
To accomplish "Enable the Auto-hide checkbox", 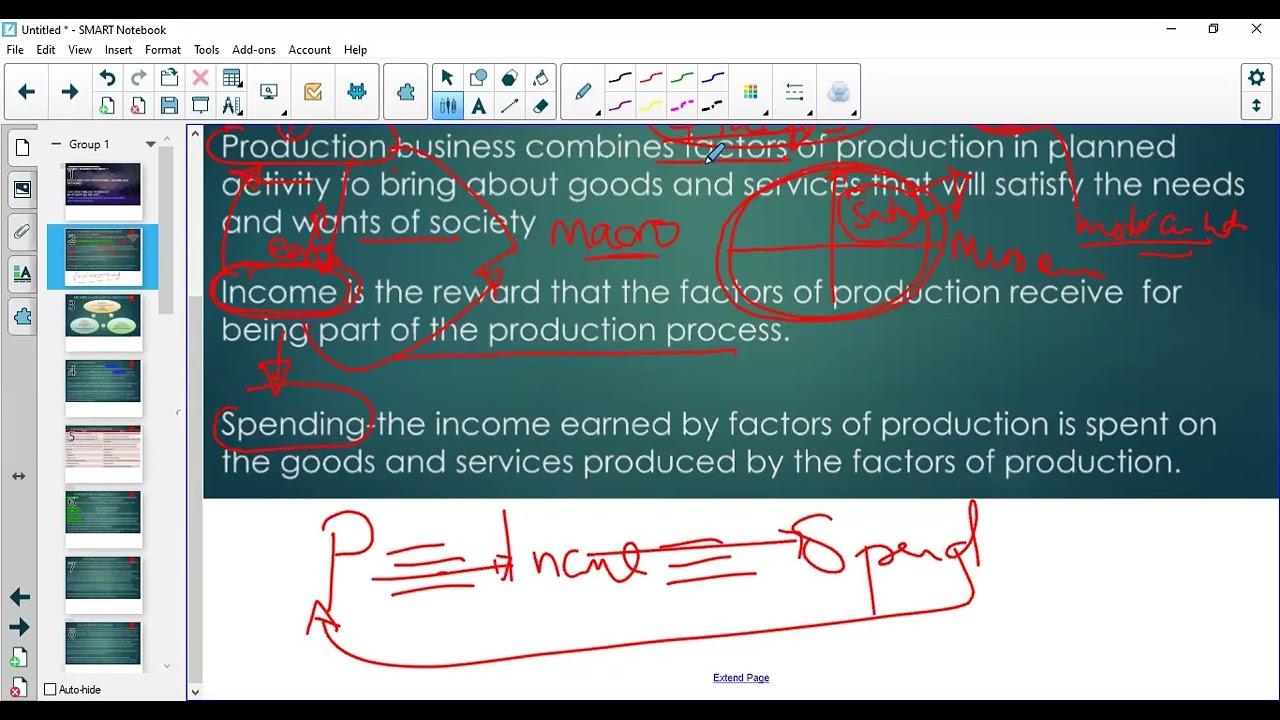I will coord(50,689).
